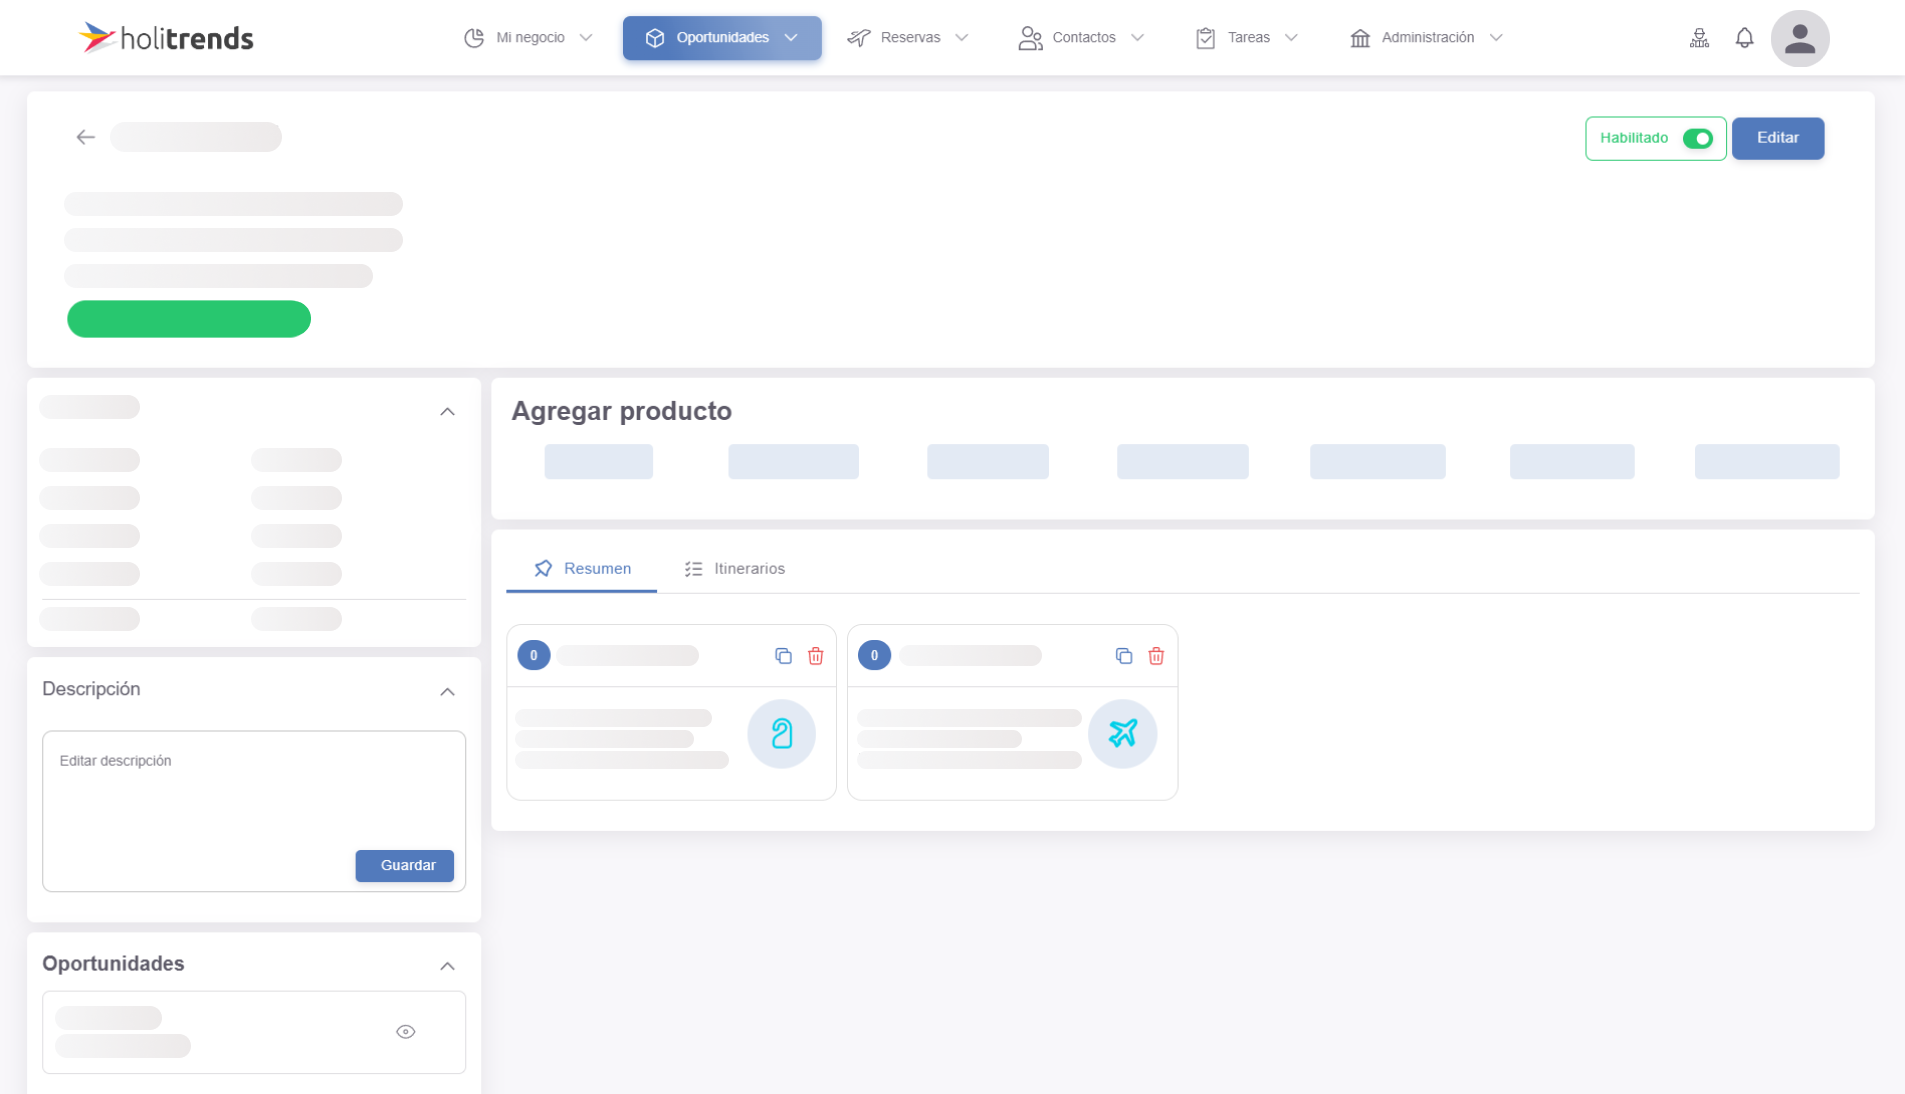Expand the Tareas chevron arrow
Screen dimensions: 1905x1094
1291,38
